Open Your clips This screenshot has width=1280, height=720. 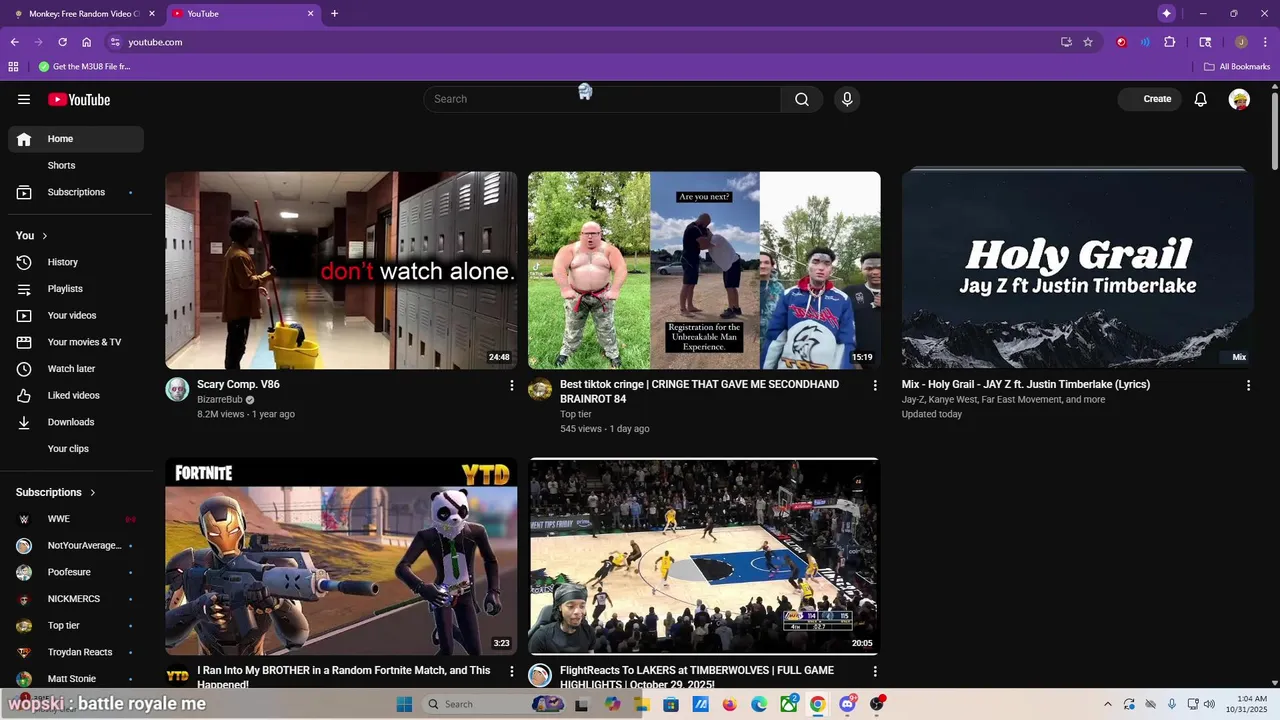coord(76,449)
